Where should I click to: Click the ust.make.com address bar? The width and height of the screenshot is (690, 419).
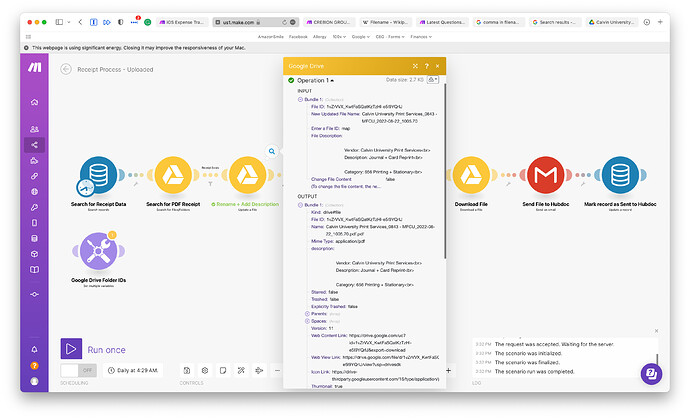click(x=256, y=22)
